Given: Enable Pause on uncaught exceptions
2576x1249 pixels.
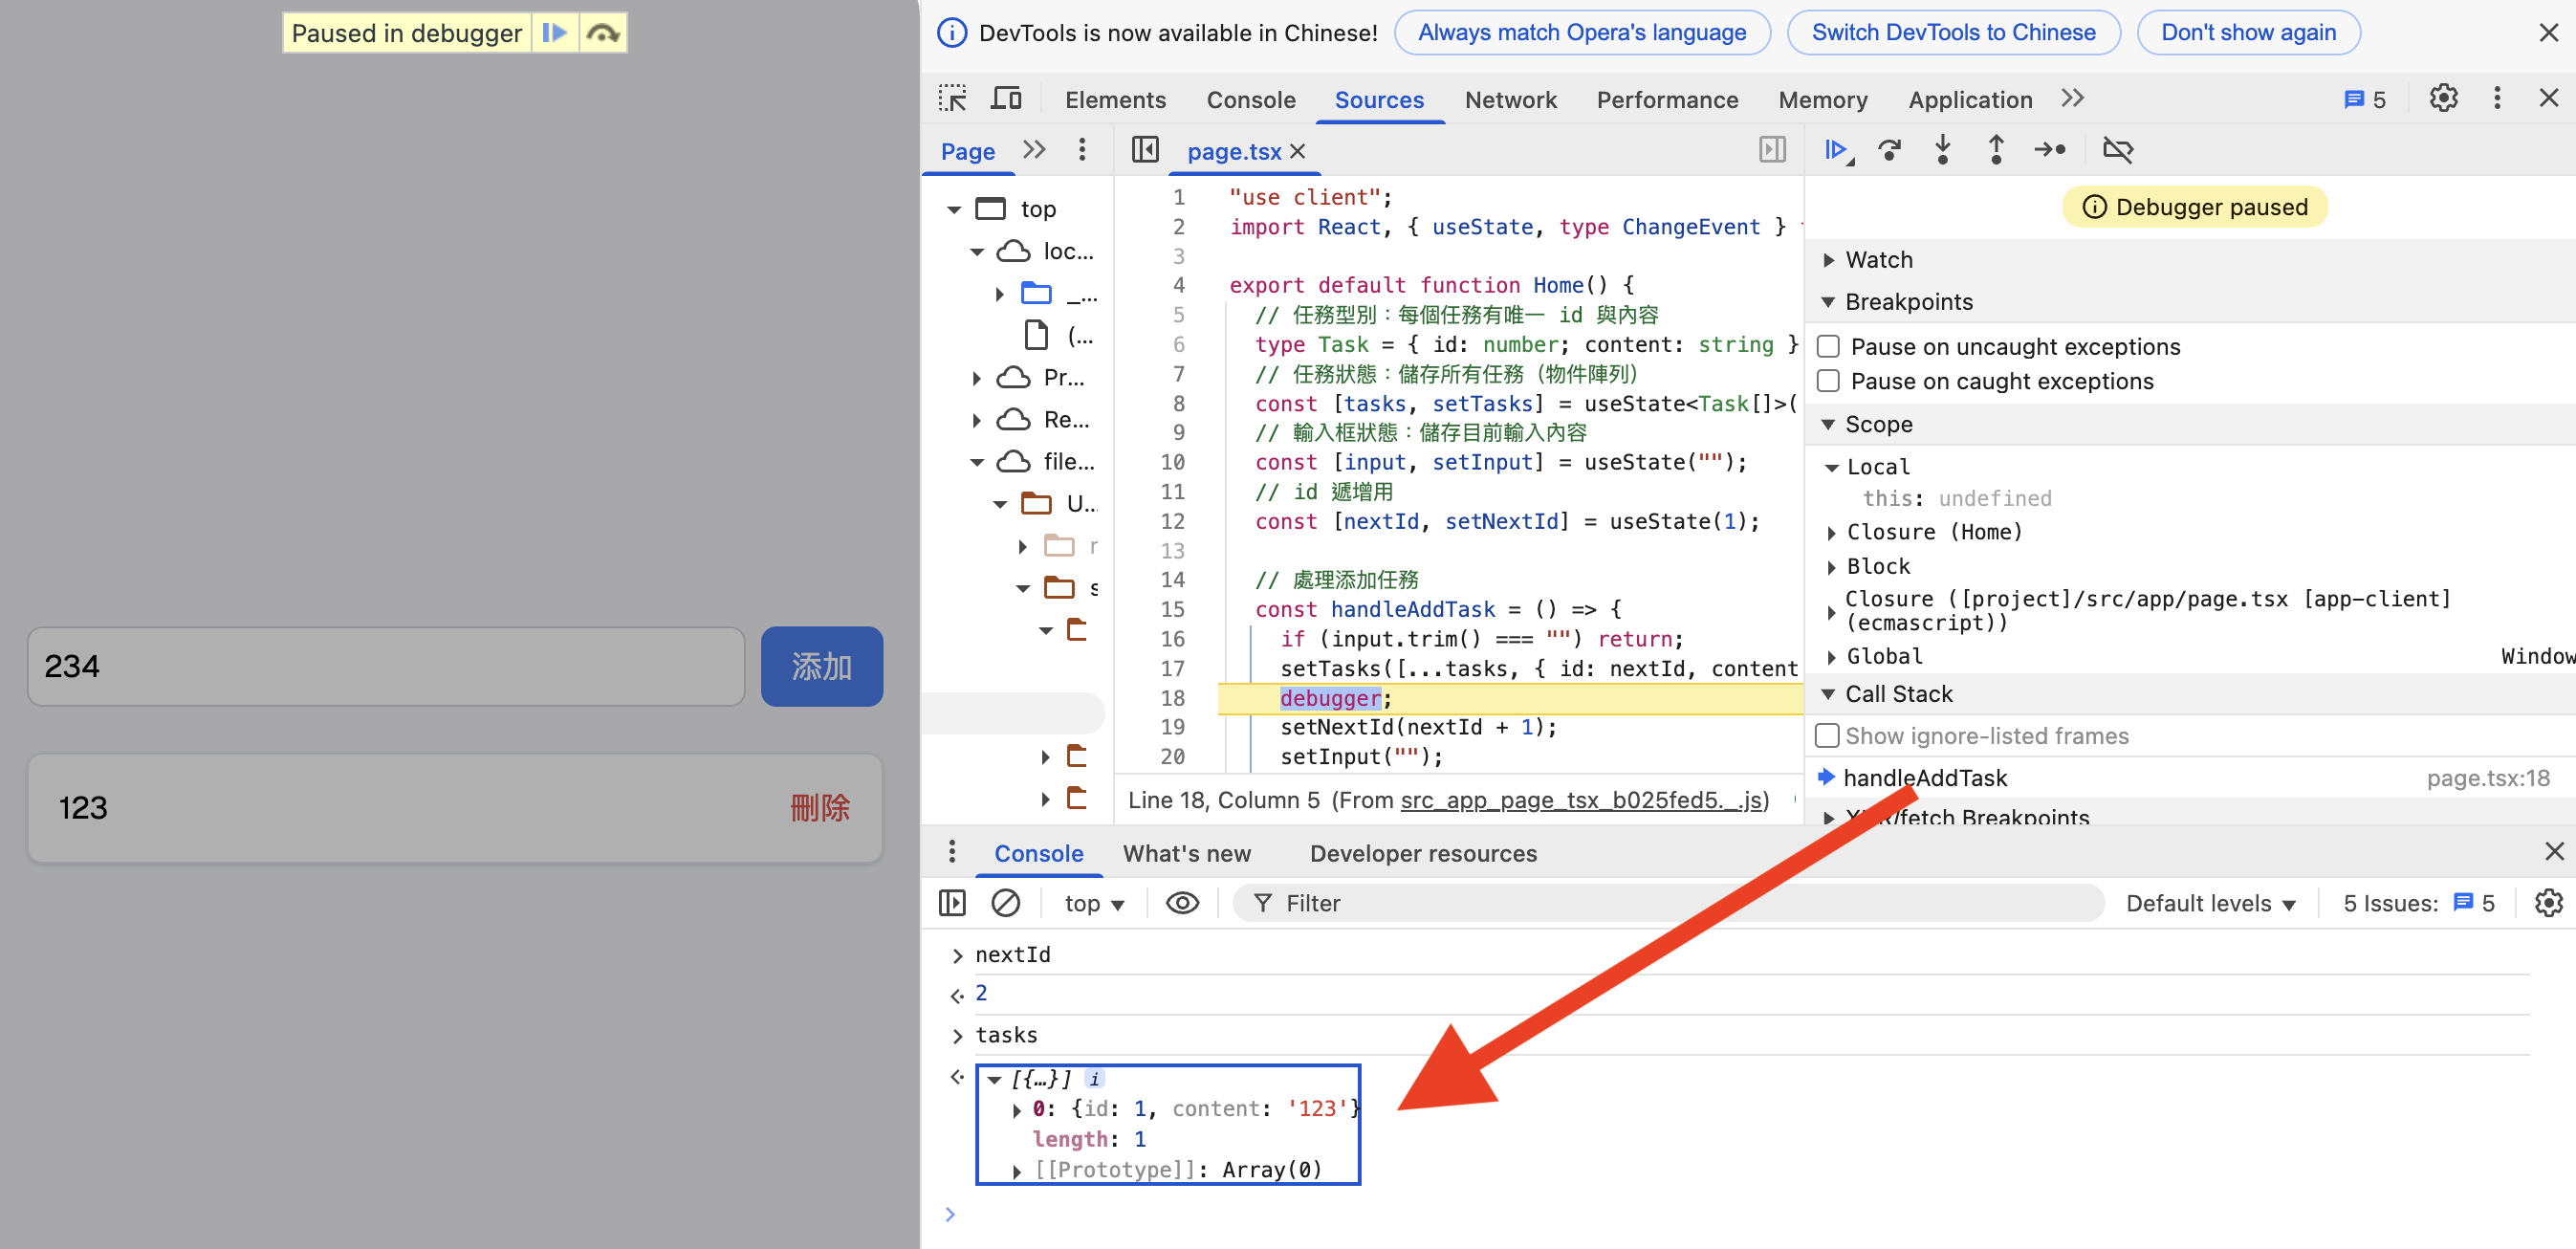Looking at the screenshot, I should tap(1829, 346).
